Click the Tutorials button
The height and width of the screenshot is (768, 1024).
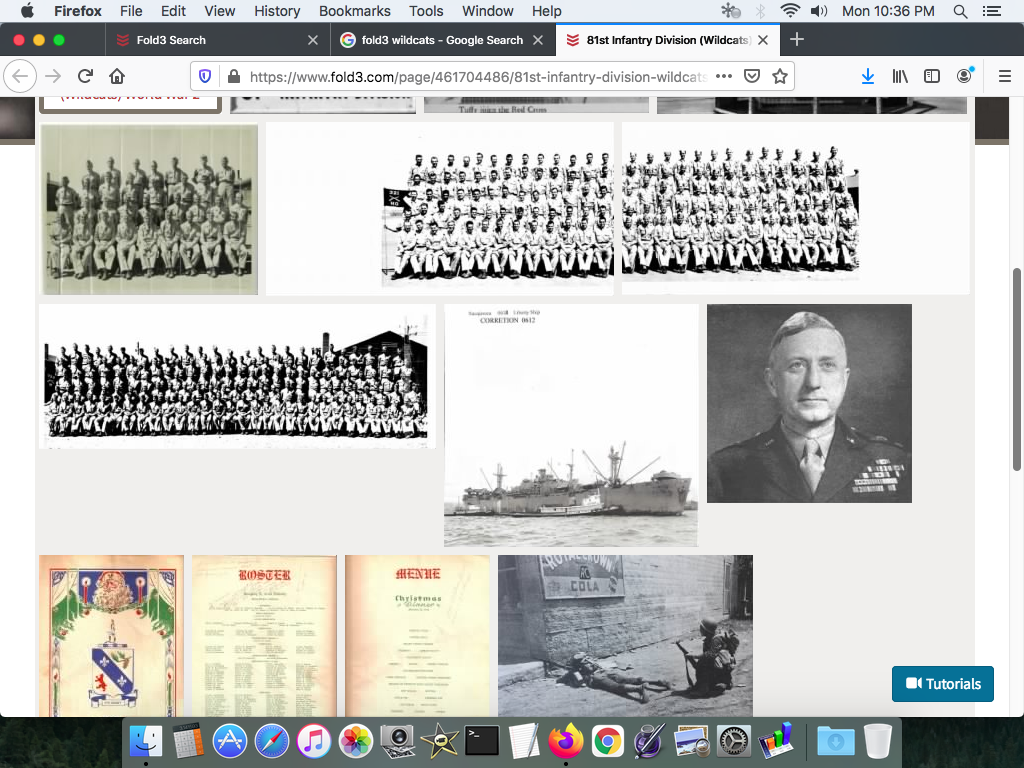point(942,684)
